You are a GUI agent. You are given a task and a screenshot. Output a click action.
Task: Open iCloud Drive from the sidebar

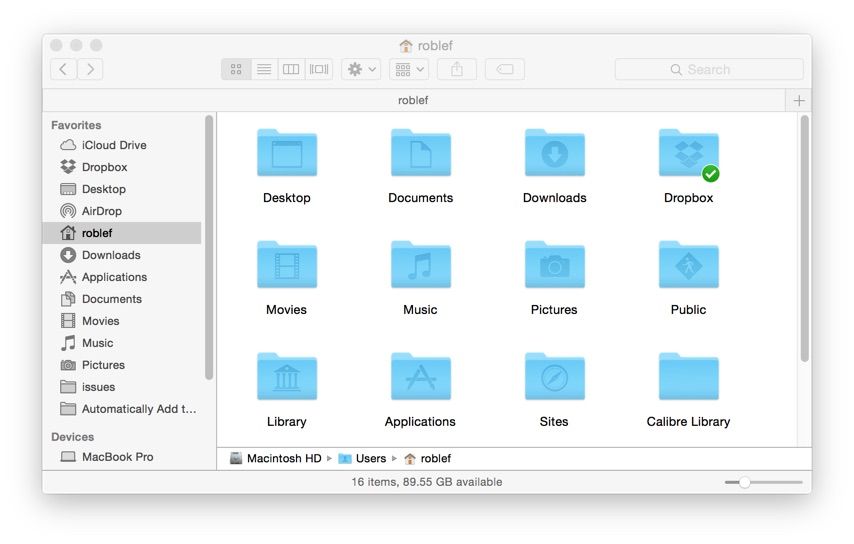(113, 145)
